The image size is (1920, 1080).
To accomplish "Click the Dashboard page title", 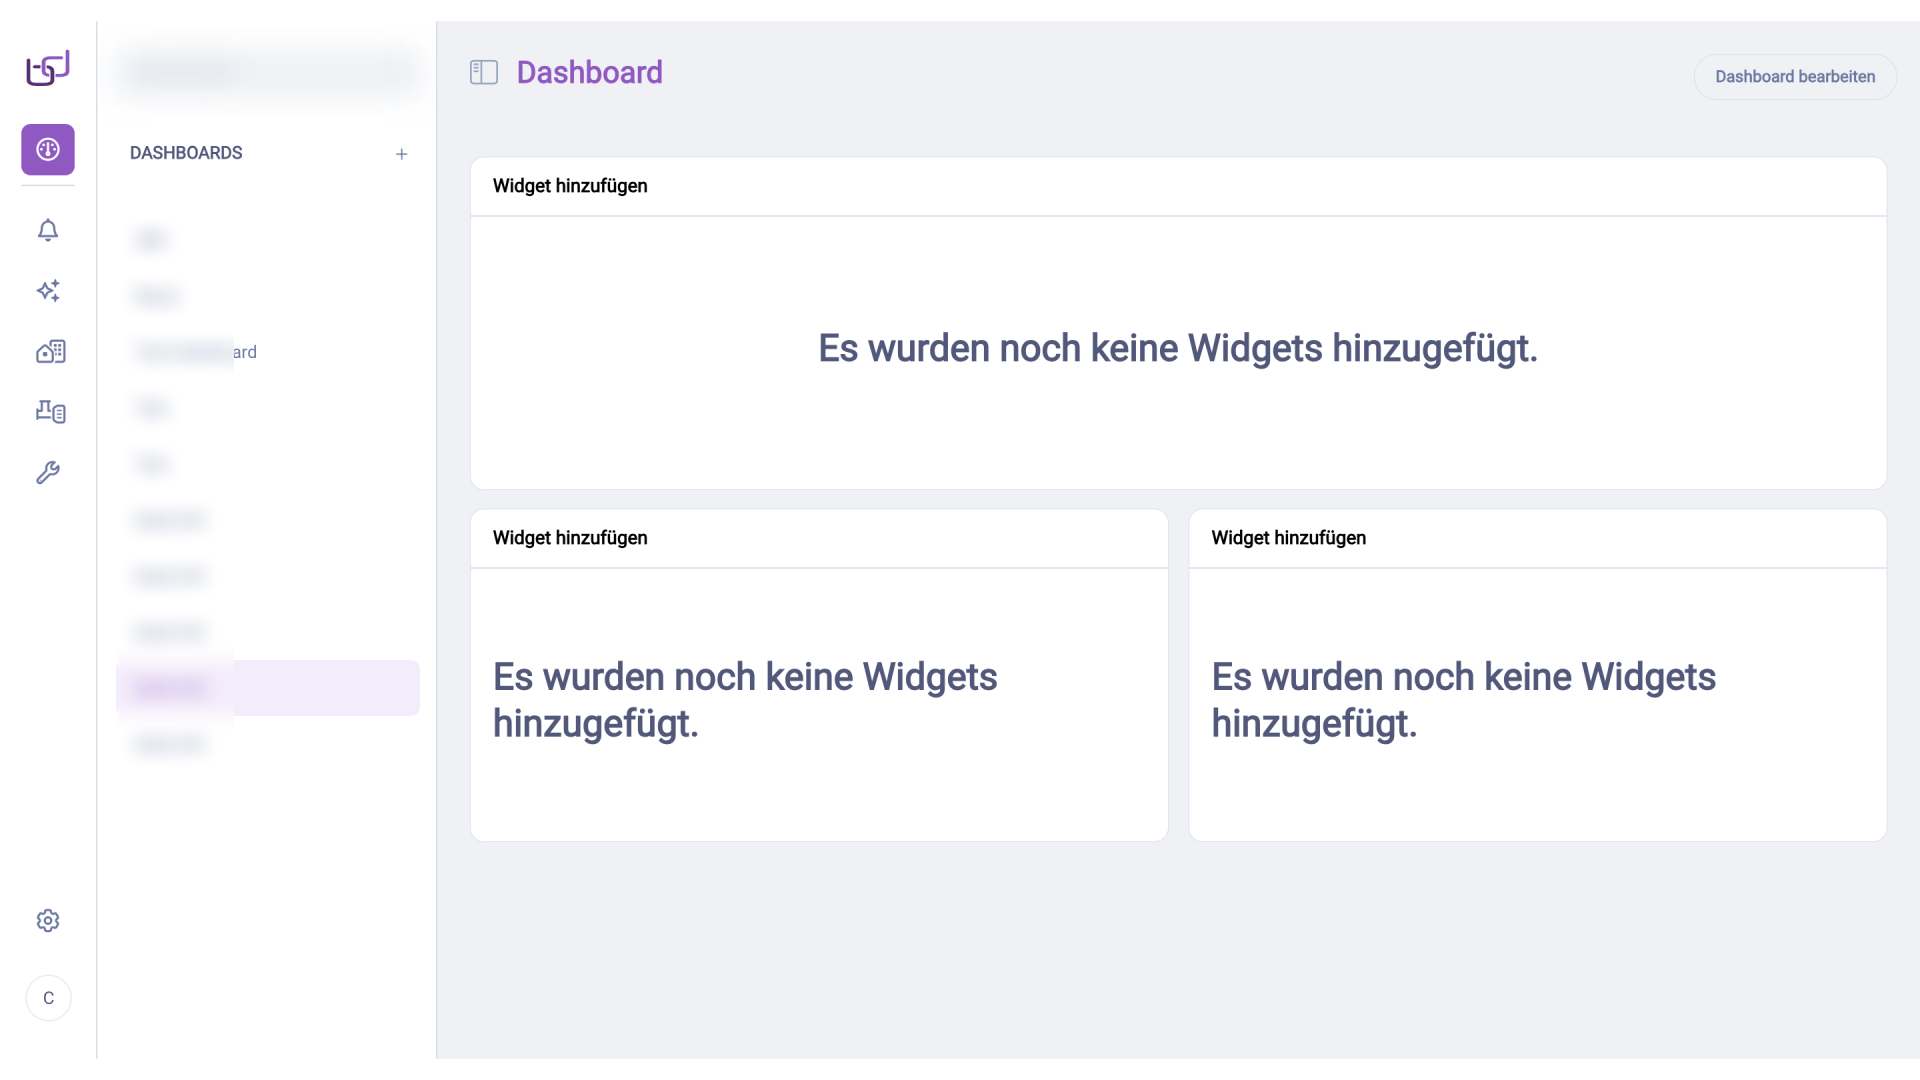I will 589,72.
